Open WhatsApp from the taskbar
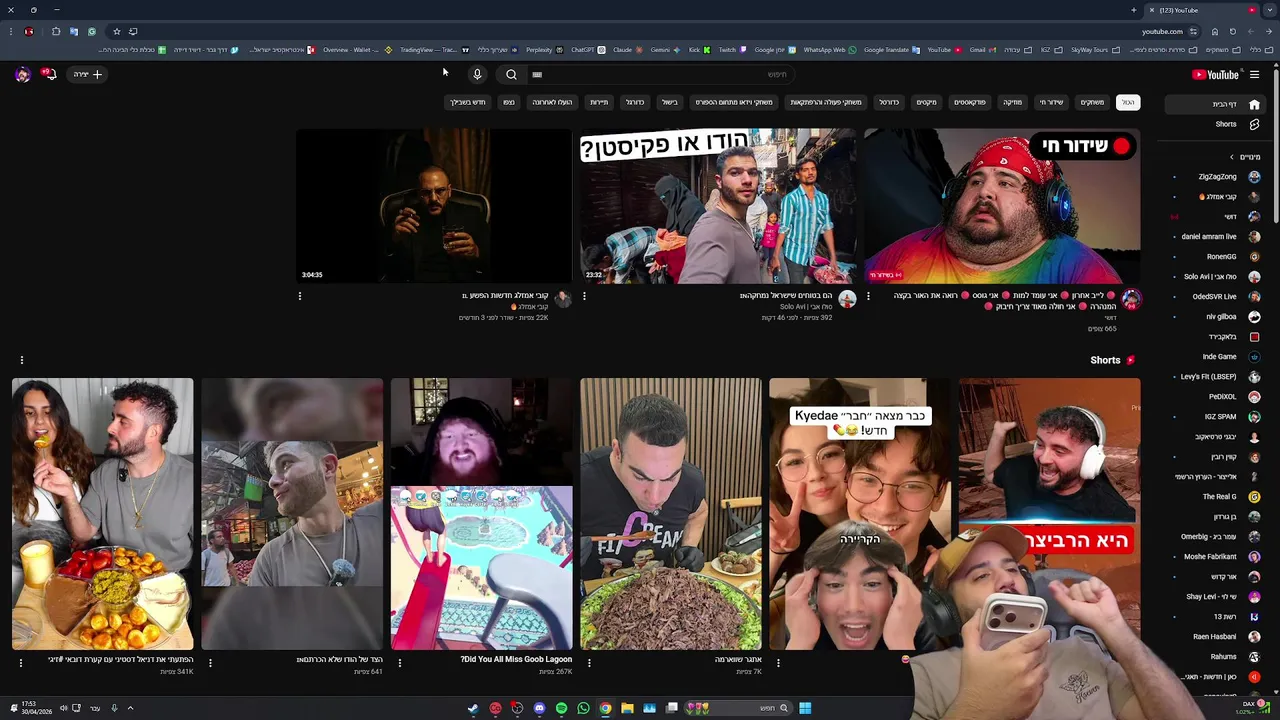This screenshot has width=1280, height=720. coord(583,708)
